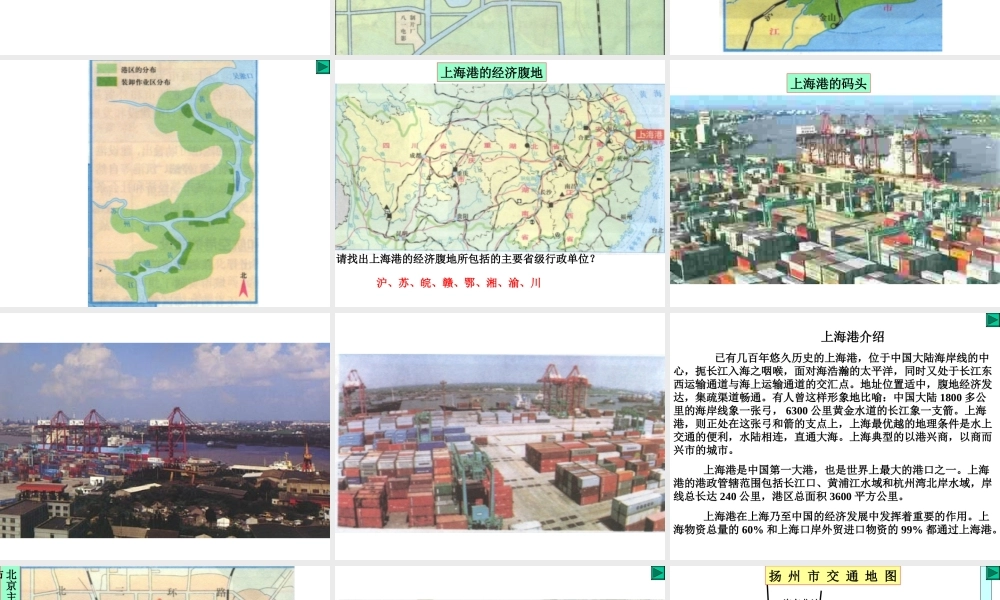Click the 港区的分布 legend entry
1000x600 pixels.
tap(128, 69)
